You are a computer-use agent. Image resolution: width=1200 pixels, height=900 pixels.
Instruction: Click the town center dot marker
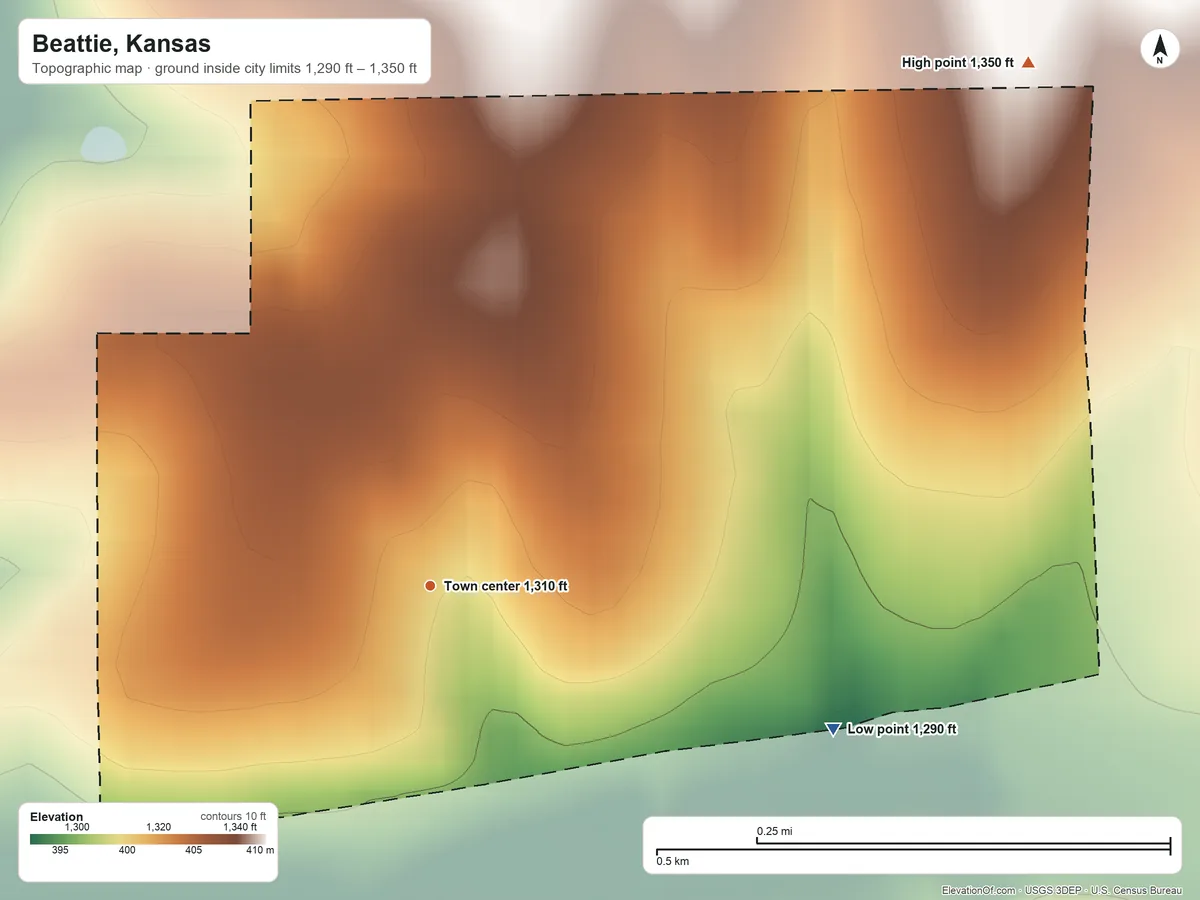(430, 586)
